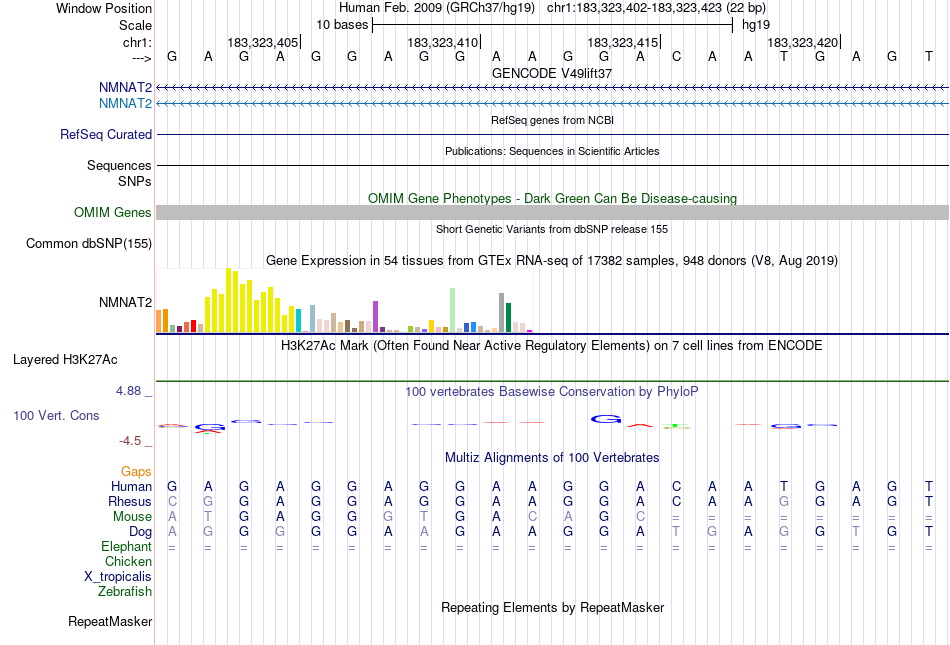Click the Human alignment row label
This screenshot has width=950, height=645.
click(x=131, y=486)
